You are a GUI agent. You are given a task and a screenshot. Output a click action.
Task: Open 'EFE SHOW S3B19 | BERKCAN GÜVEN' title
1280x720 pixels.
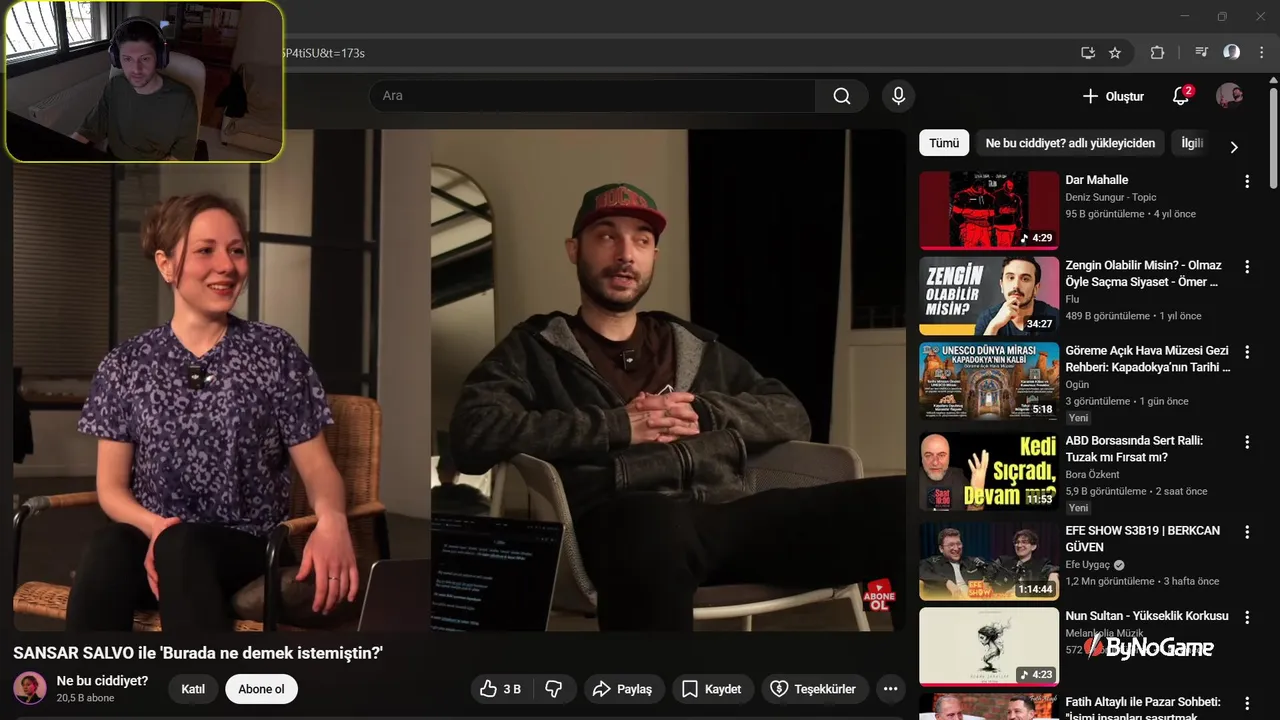click(1142, 539)
